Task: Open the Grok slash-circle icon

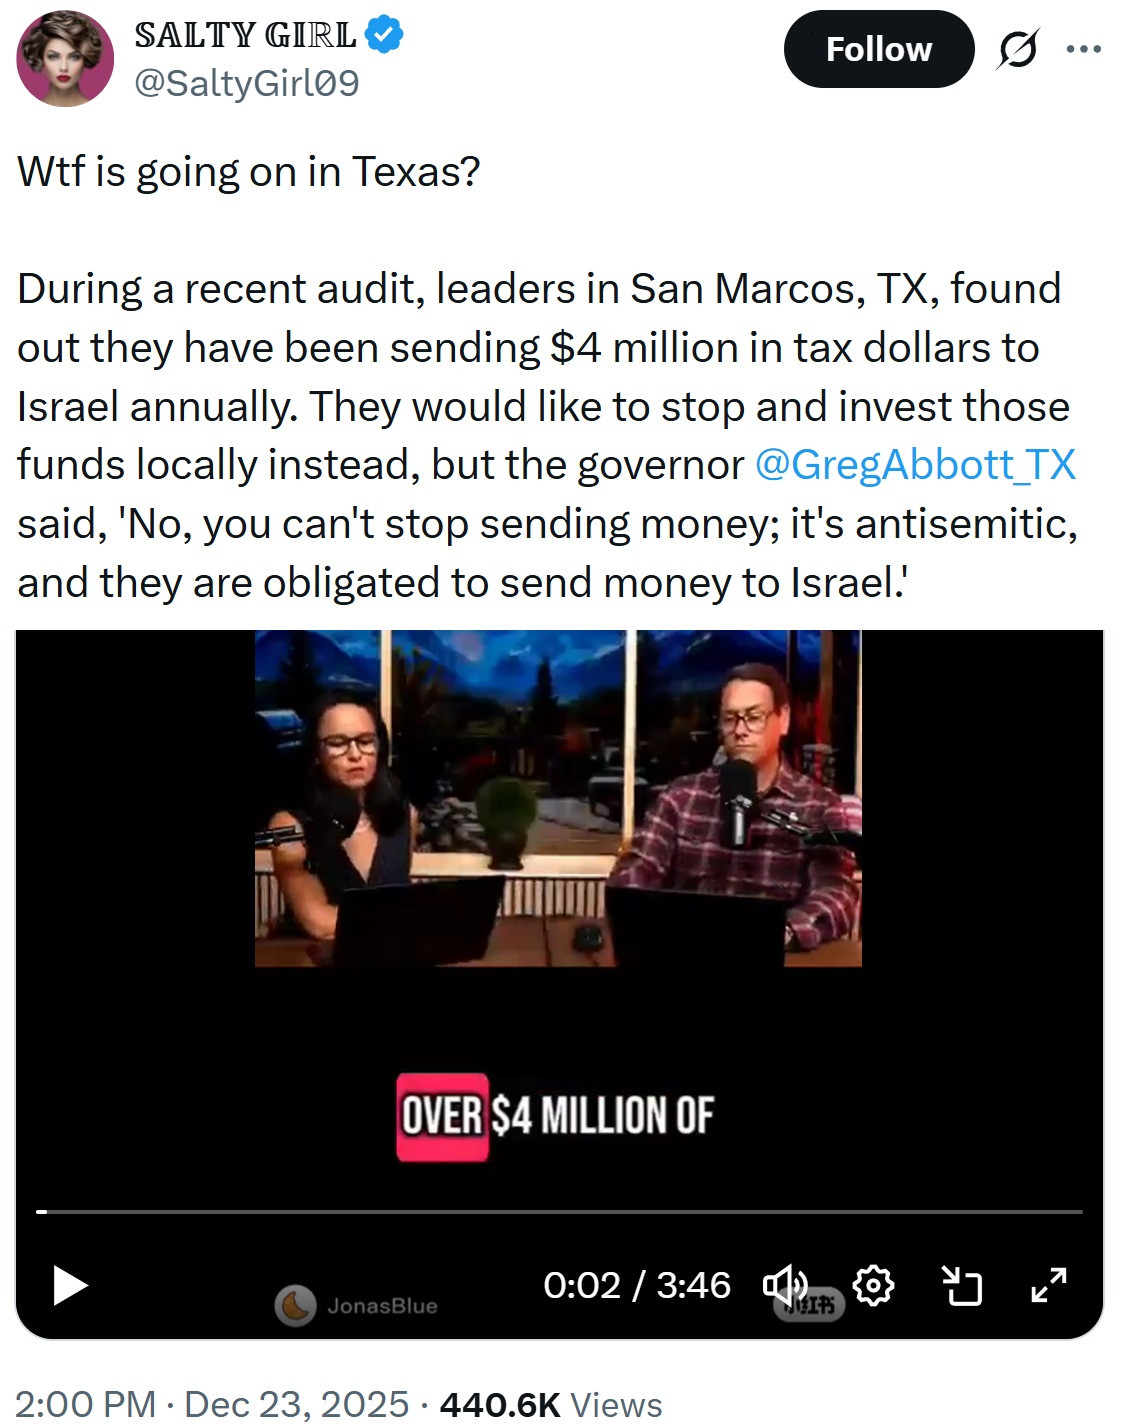Action: click(1017, 49)
